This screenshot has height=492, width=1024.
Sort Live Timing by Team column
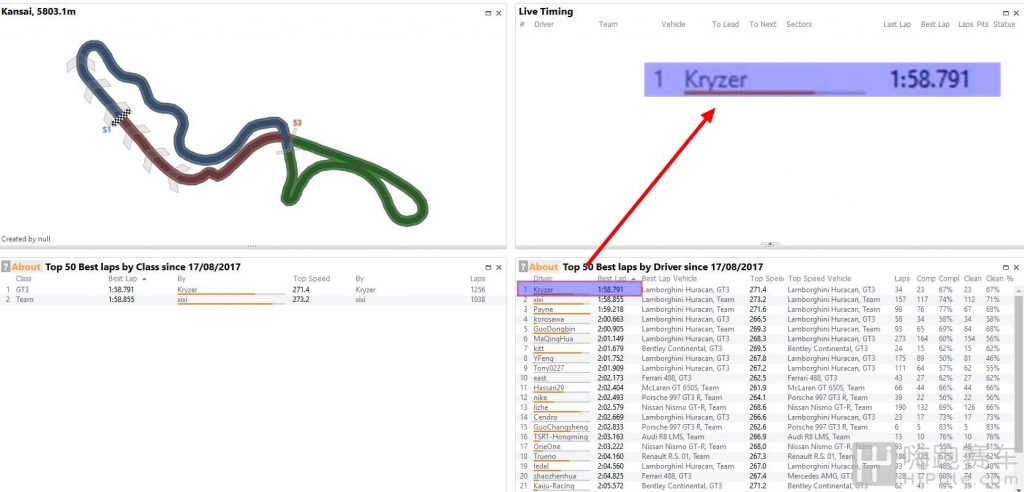(608, 24)
